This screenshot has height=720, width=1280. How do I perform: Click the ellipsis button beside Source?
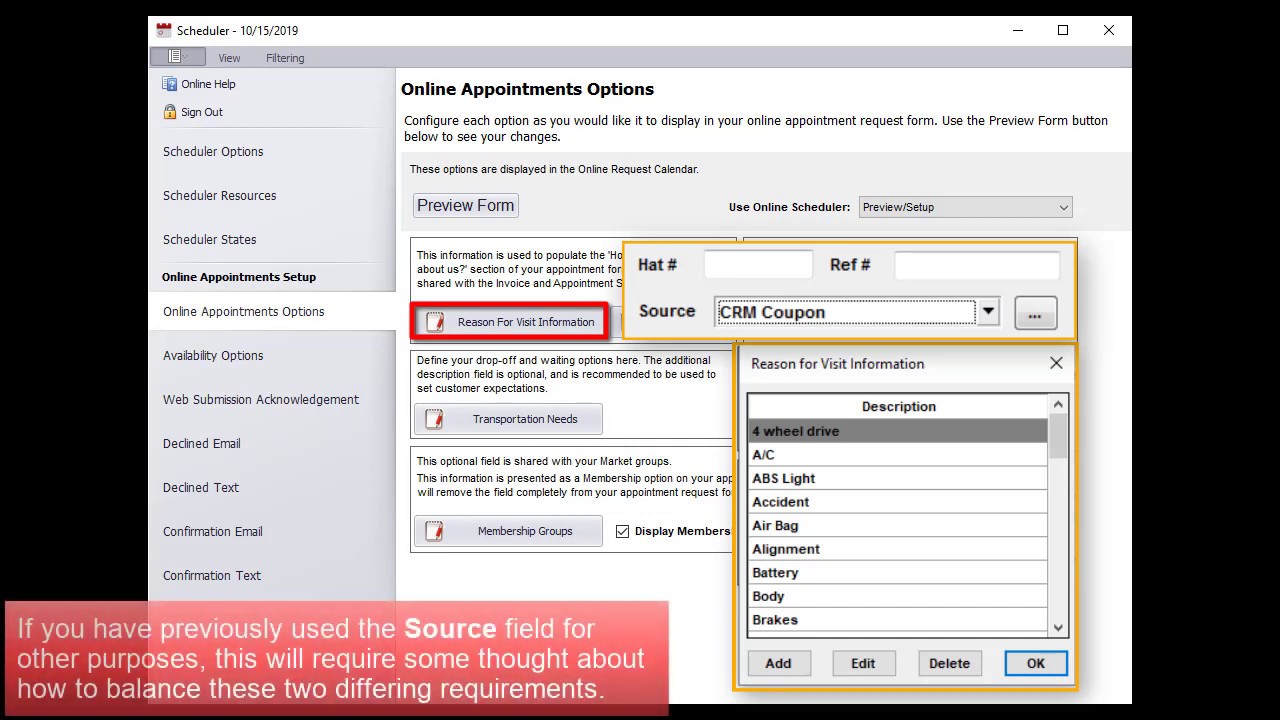click(1035, 313)
